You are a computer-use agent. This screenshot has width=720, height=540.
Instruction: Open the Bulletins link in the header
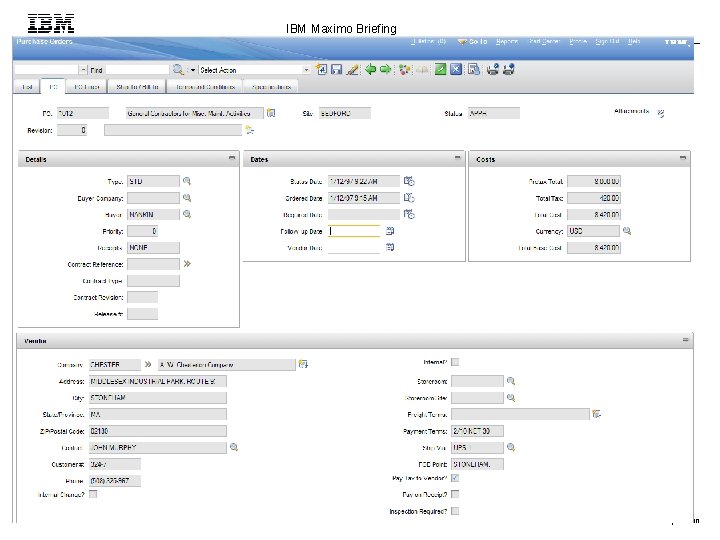coord(428,41)
